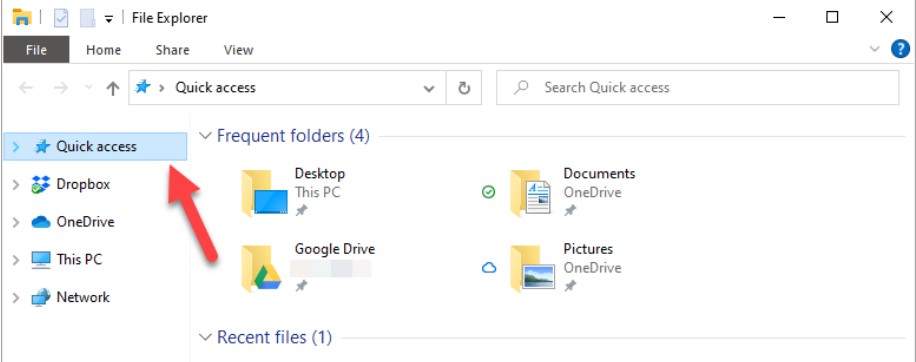Image resolution: width=916 pixels, height=362 pixels.
Task: Expand the OneDrive tree node
Action: pyautogui.click(x=16, y=222)
